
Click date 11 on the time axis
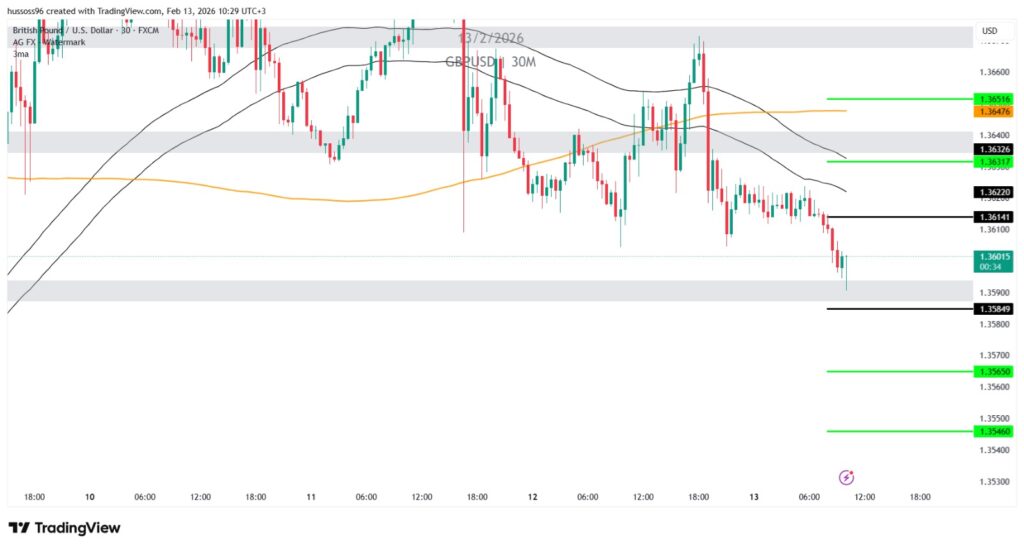click(311, 496)
